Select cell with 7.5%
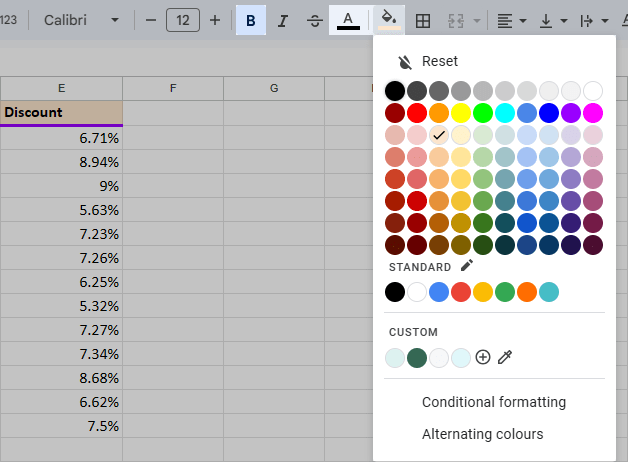Viewport: 628px width, 462px height. [61, 426]
